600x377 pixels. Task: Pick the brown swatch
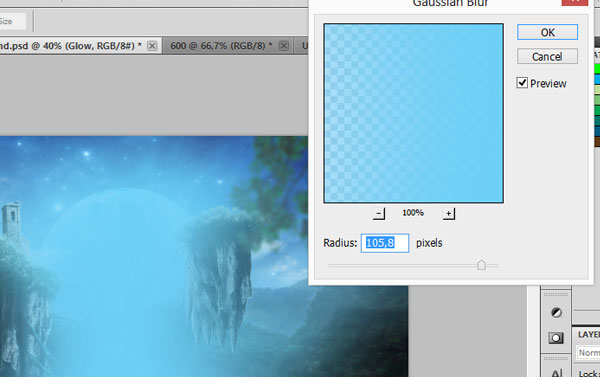[x=597, y=141]
